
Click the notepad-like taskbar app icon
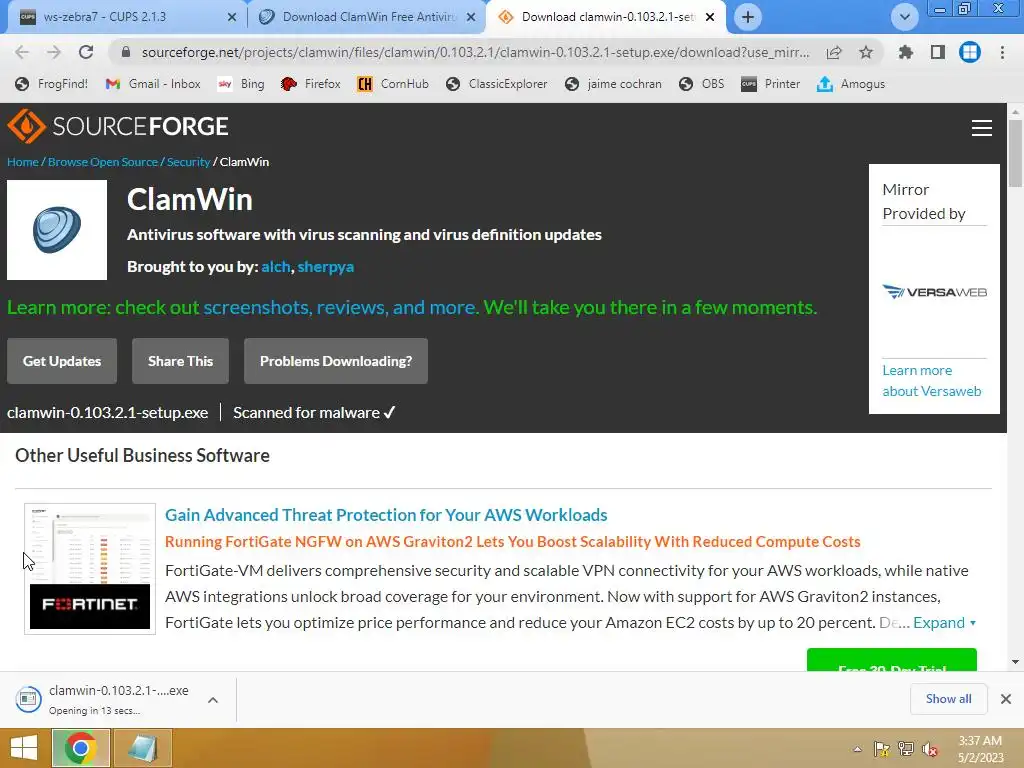tap(143, 748)
